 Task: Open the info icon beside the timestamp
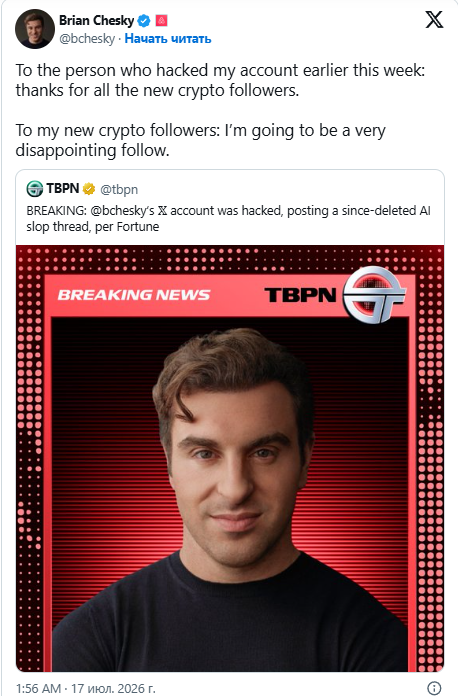(x=434, y=688)
